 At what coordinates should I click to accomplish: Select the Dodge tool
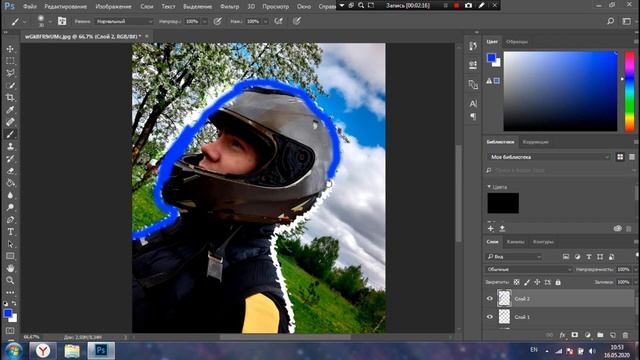tap(10, 207)
